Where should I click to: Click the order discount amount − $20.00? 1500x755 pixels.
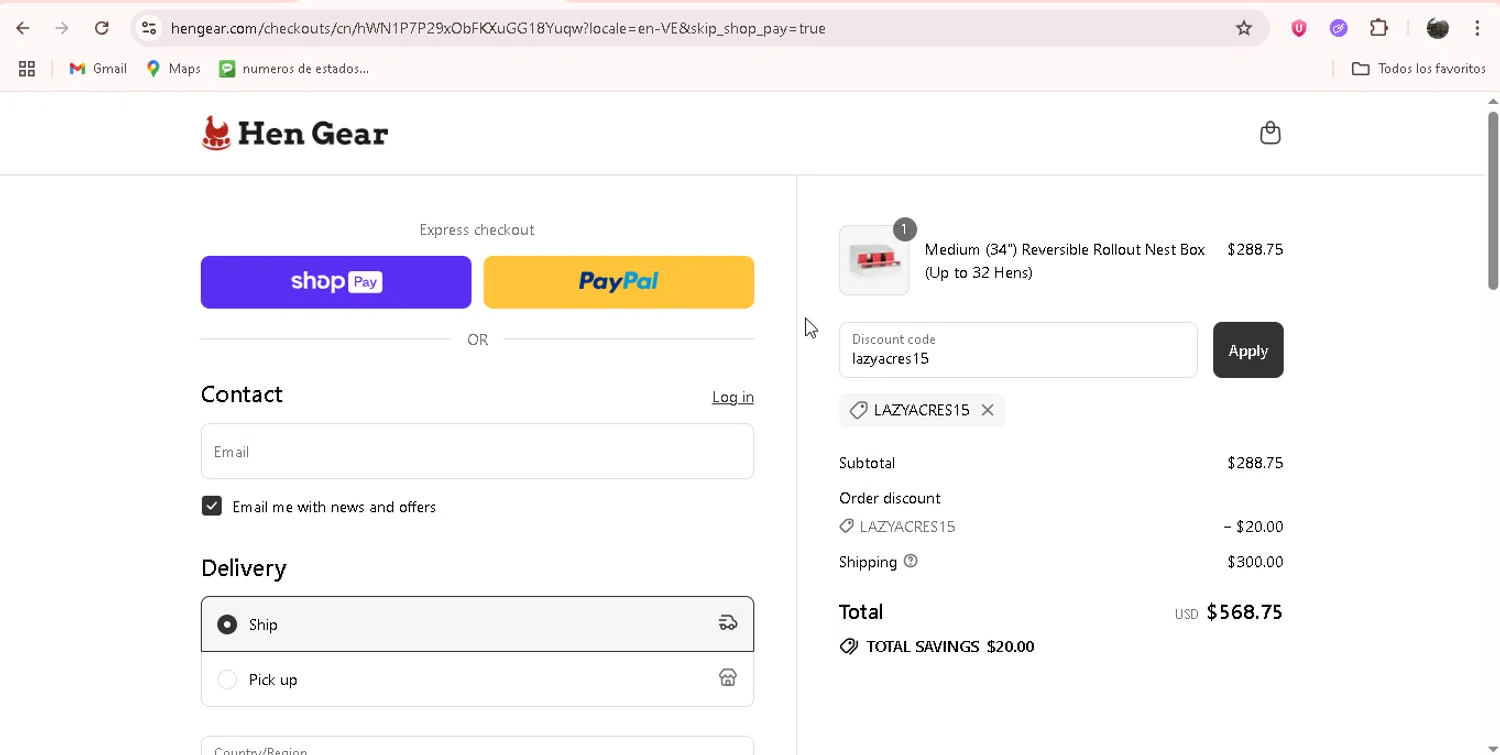coord(1253,526)
